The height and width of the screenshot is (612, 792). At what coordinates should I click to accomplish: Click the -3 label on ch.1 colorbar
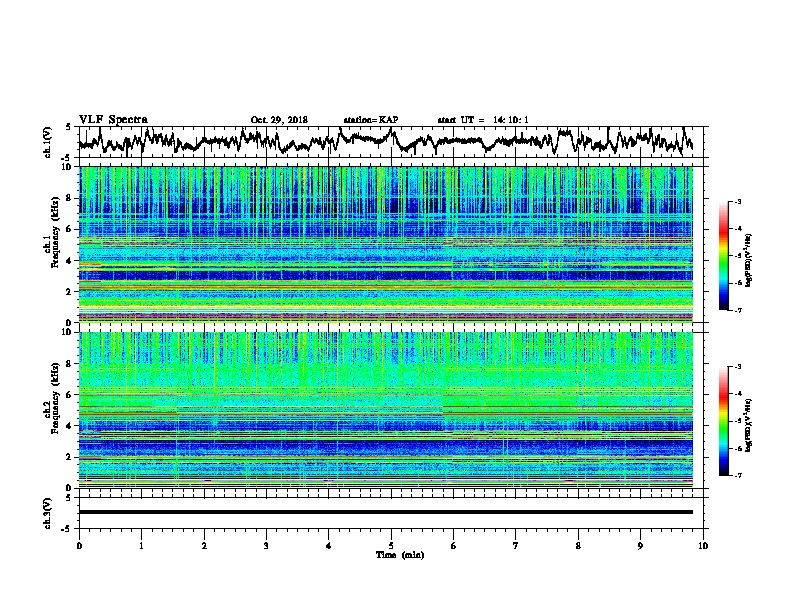tap(737, 201)
